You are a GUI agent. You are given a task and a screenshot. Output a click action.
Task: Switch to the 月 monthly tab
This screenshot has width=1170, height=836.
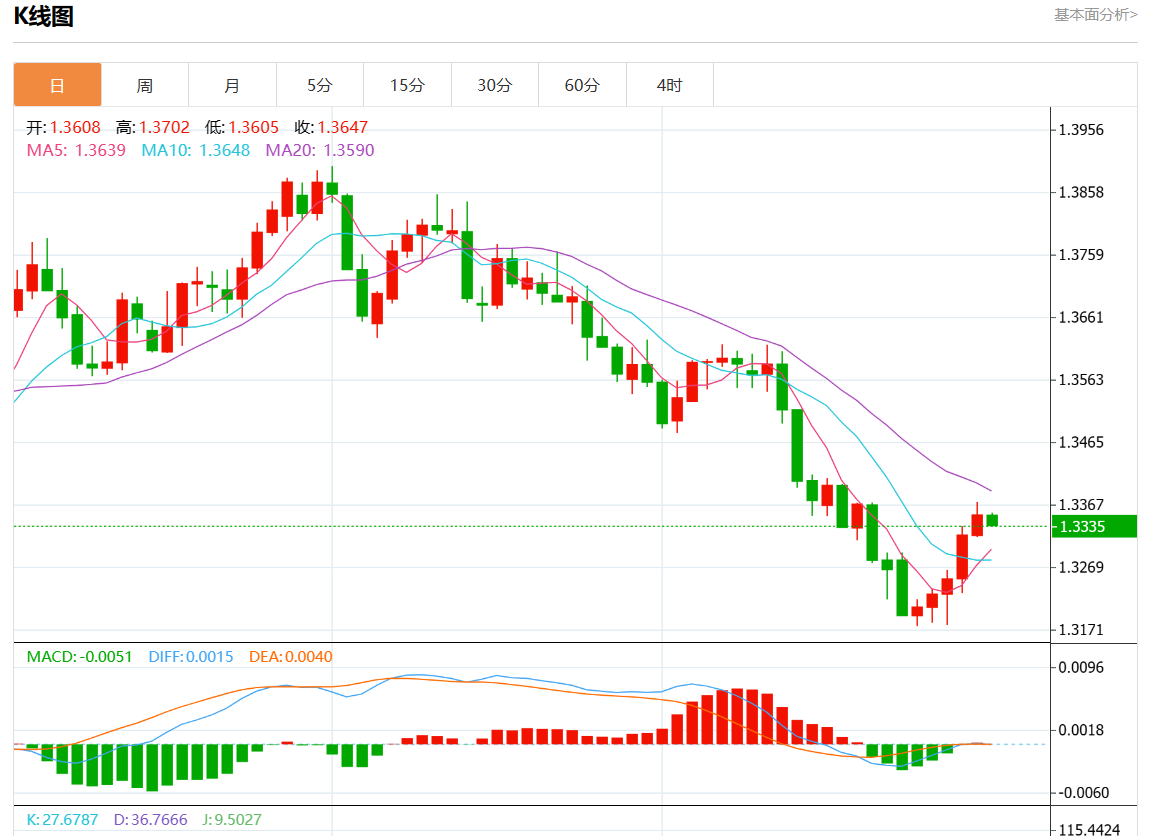[232, 85]
